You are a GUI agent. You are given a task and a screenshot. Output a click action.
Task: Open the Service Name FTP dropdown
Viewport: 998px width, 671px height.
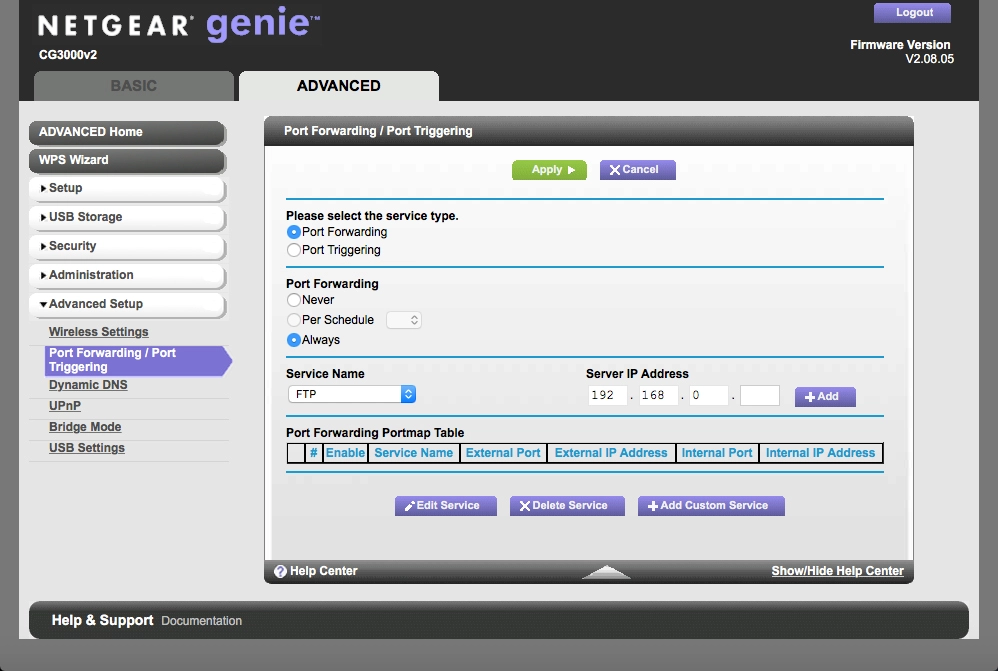(352, 394)
